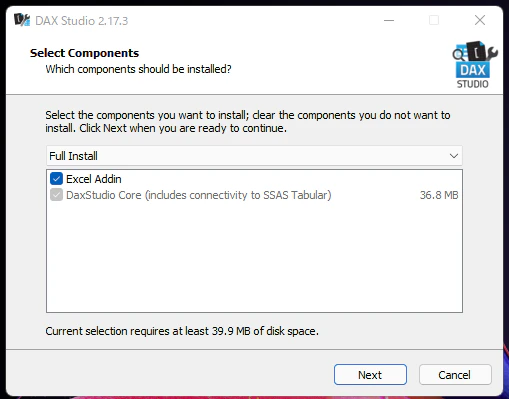This screenshot has height=399, width=509.
Task: Cancel the DAX Studio setup
Action: (x=455, y=375)
